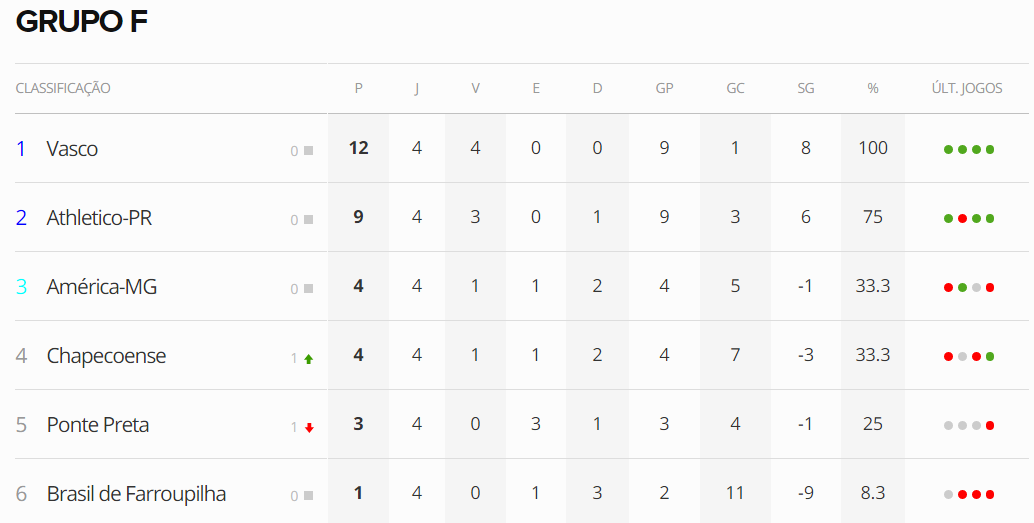Click Vasco's first green result dot
1034x523 pixels.
click(x=948, y=149)
